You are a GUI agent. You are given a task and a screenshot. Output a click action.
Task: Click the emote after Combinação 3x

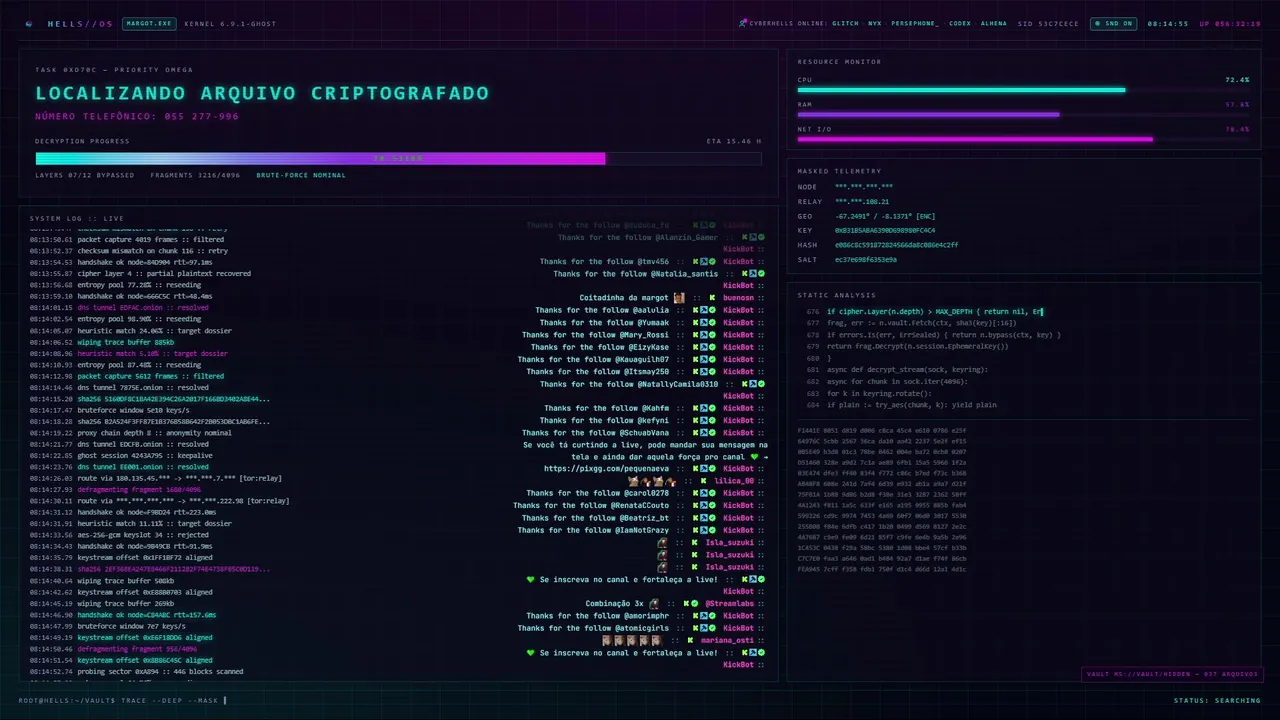click(x=653, y=604)
